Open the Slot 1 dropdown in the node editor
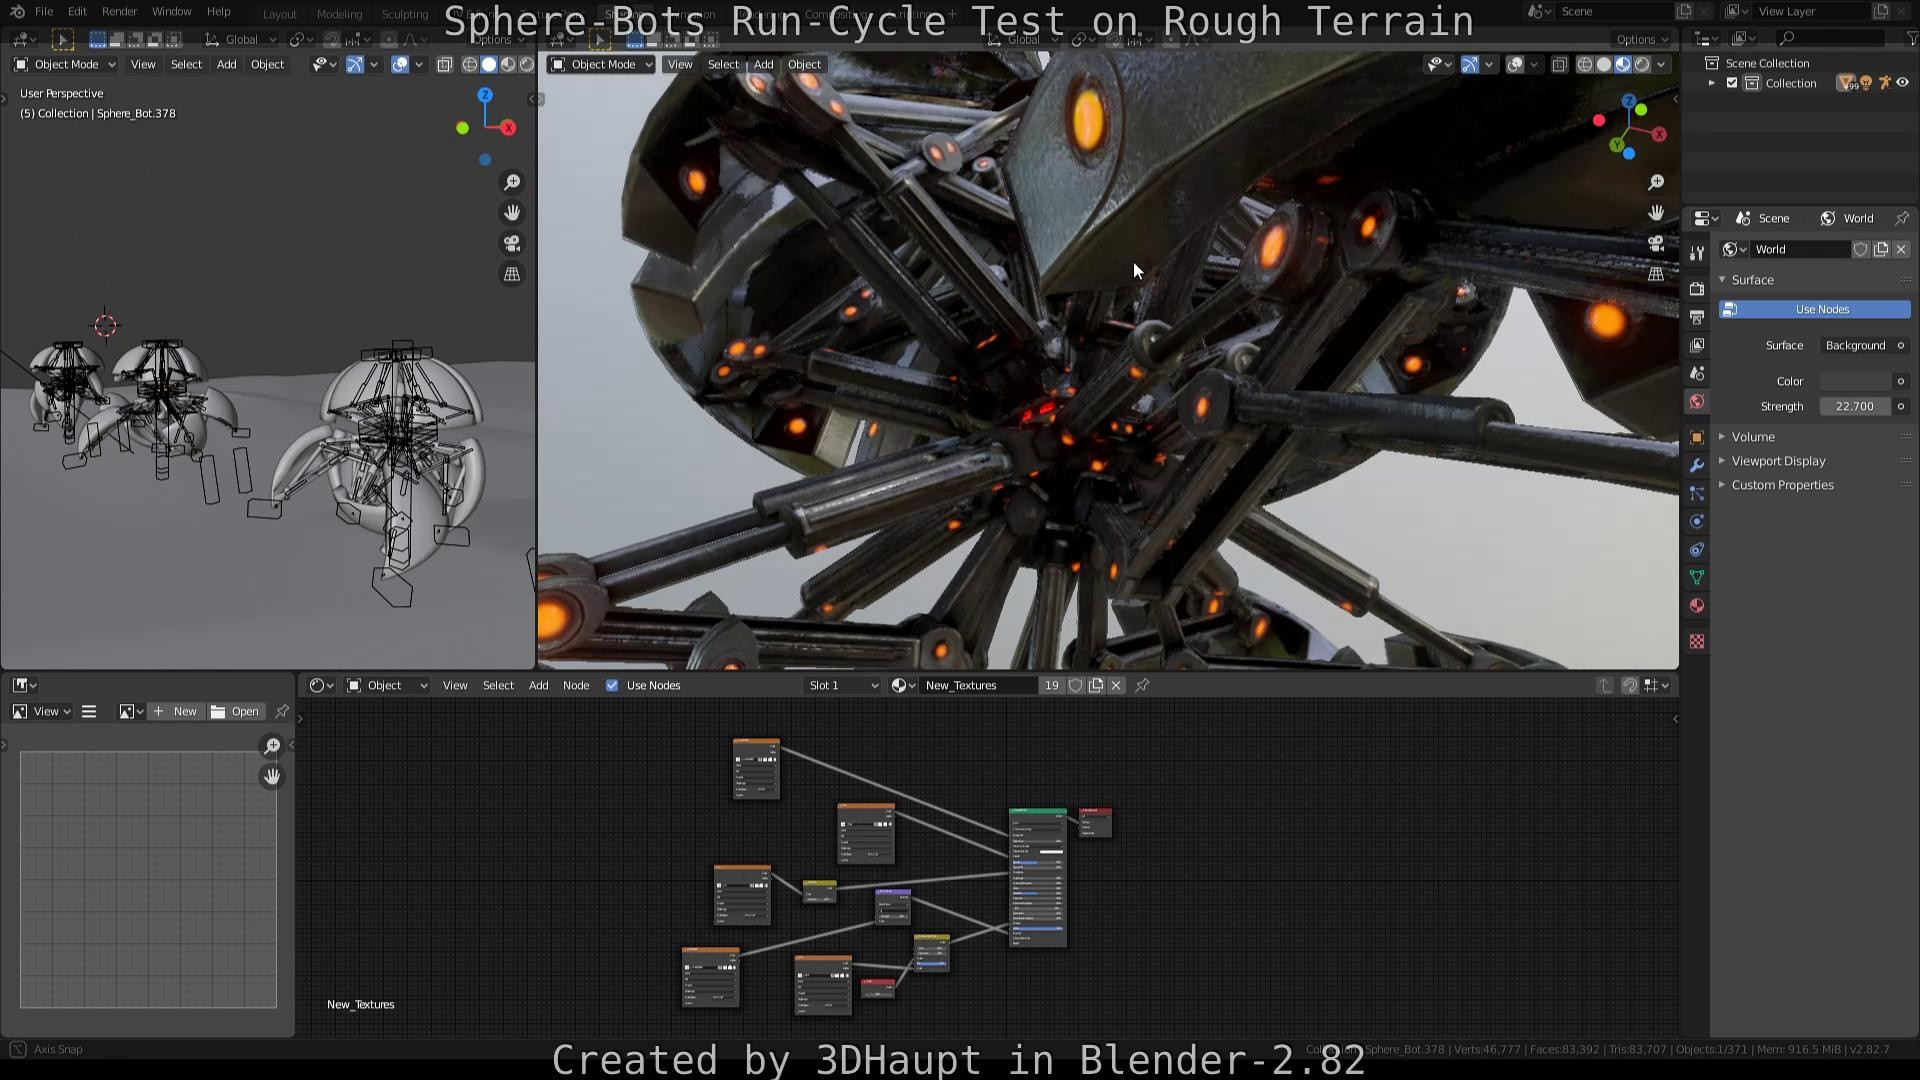1920x1080 pixels. coord(840,685)
